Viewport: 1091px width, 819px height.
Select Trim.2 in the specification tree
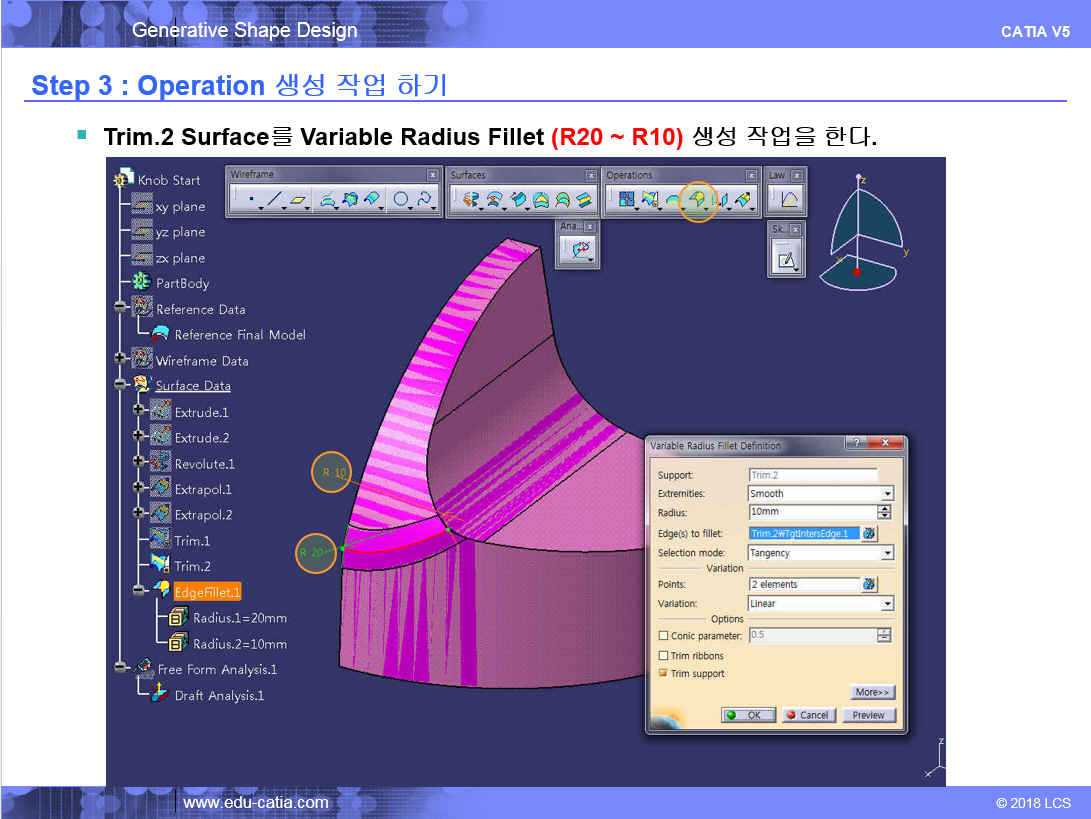coord(192,566)
